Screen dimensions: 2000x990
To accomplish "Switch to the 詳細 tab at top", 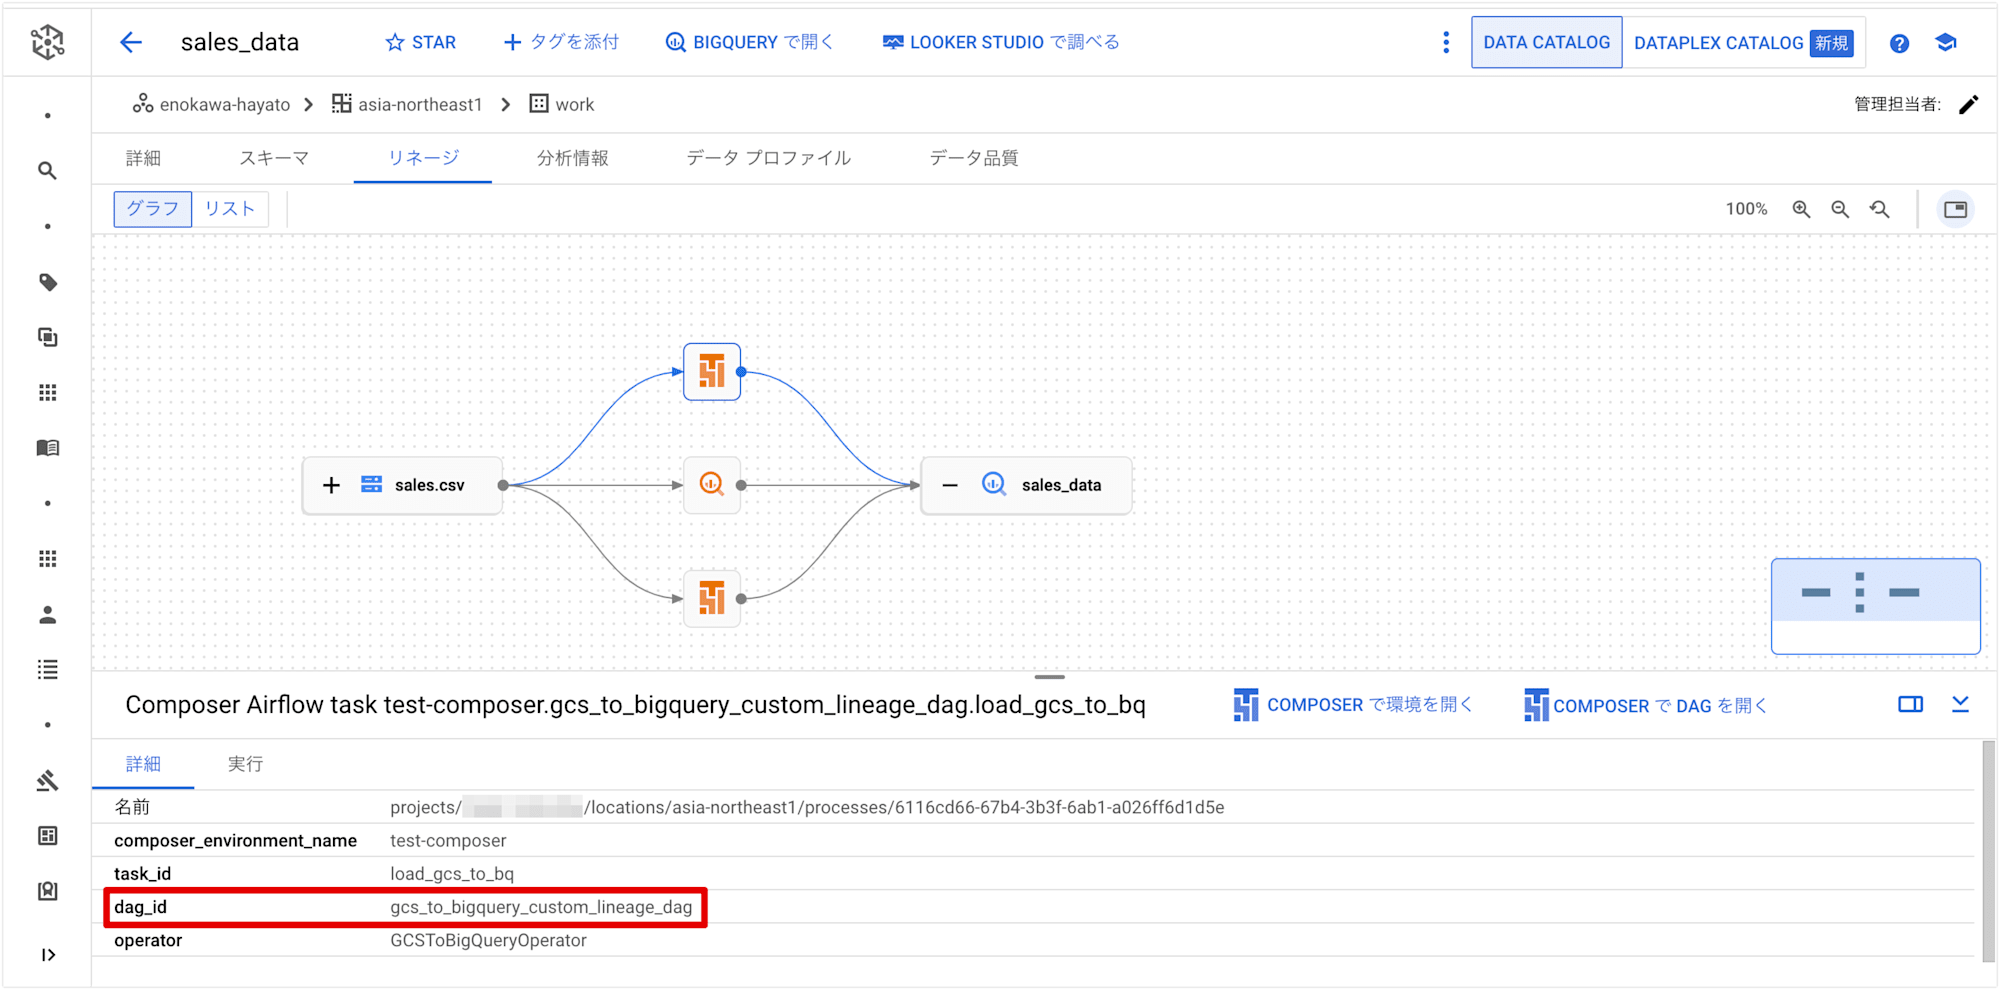I will (x=143, y=158).
